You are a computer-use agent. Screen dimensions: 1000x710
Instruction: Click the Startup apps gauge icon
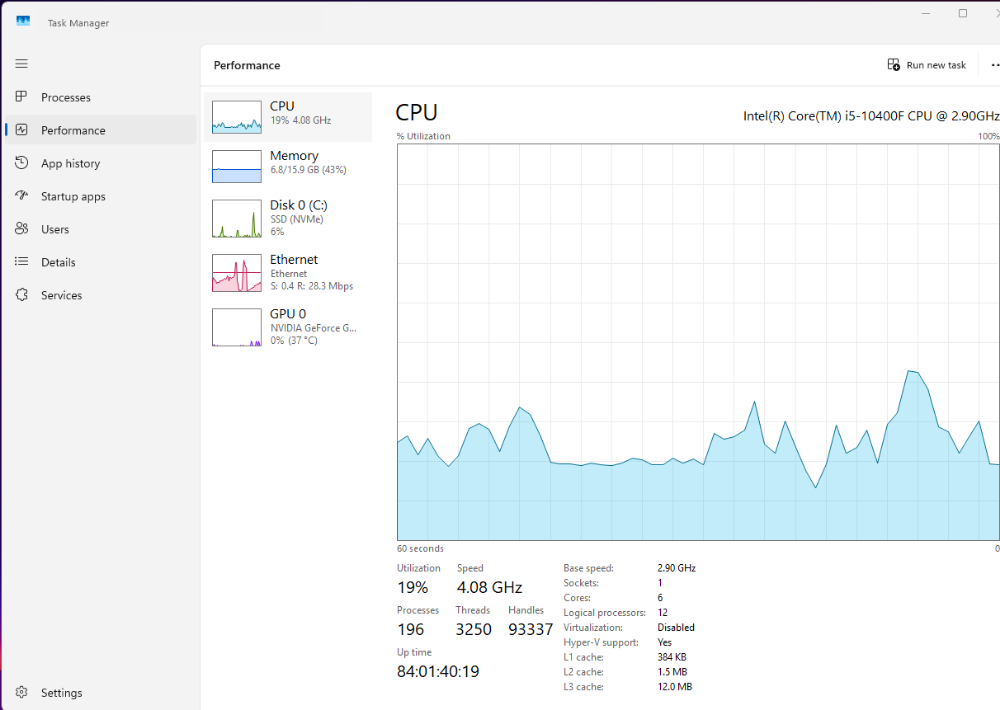tap(22, 196)
